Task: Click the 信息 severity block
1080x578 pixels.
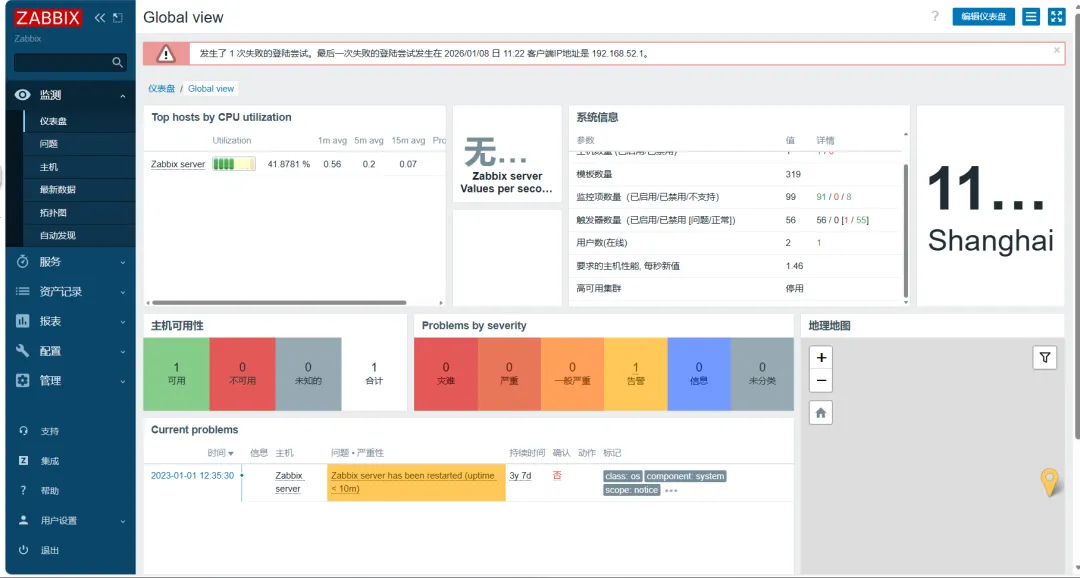Action: coord(699,374)
